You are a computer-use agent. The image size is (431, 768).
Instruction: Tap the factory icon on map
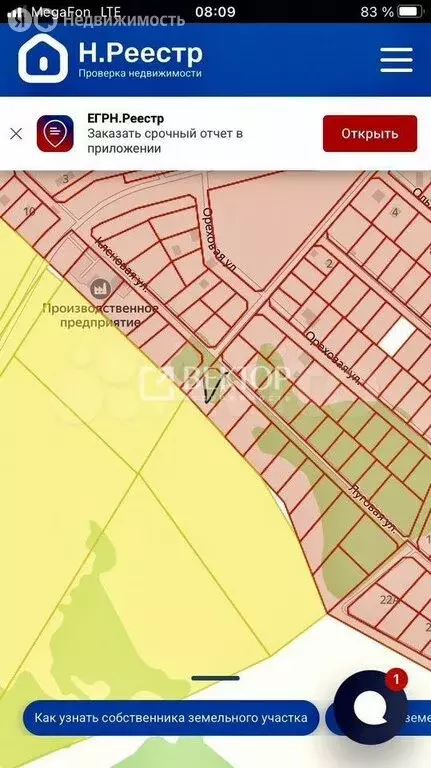click(x=101, y=288)
